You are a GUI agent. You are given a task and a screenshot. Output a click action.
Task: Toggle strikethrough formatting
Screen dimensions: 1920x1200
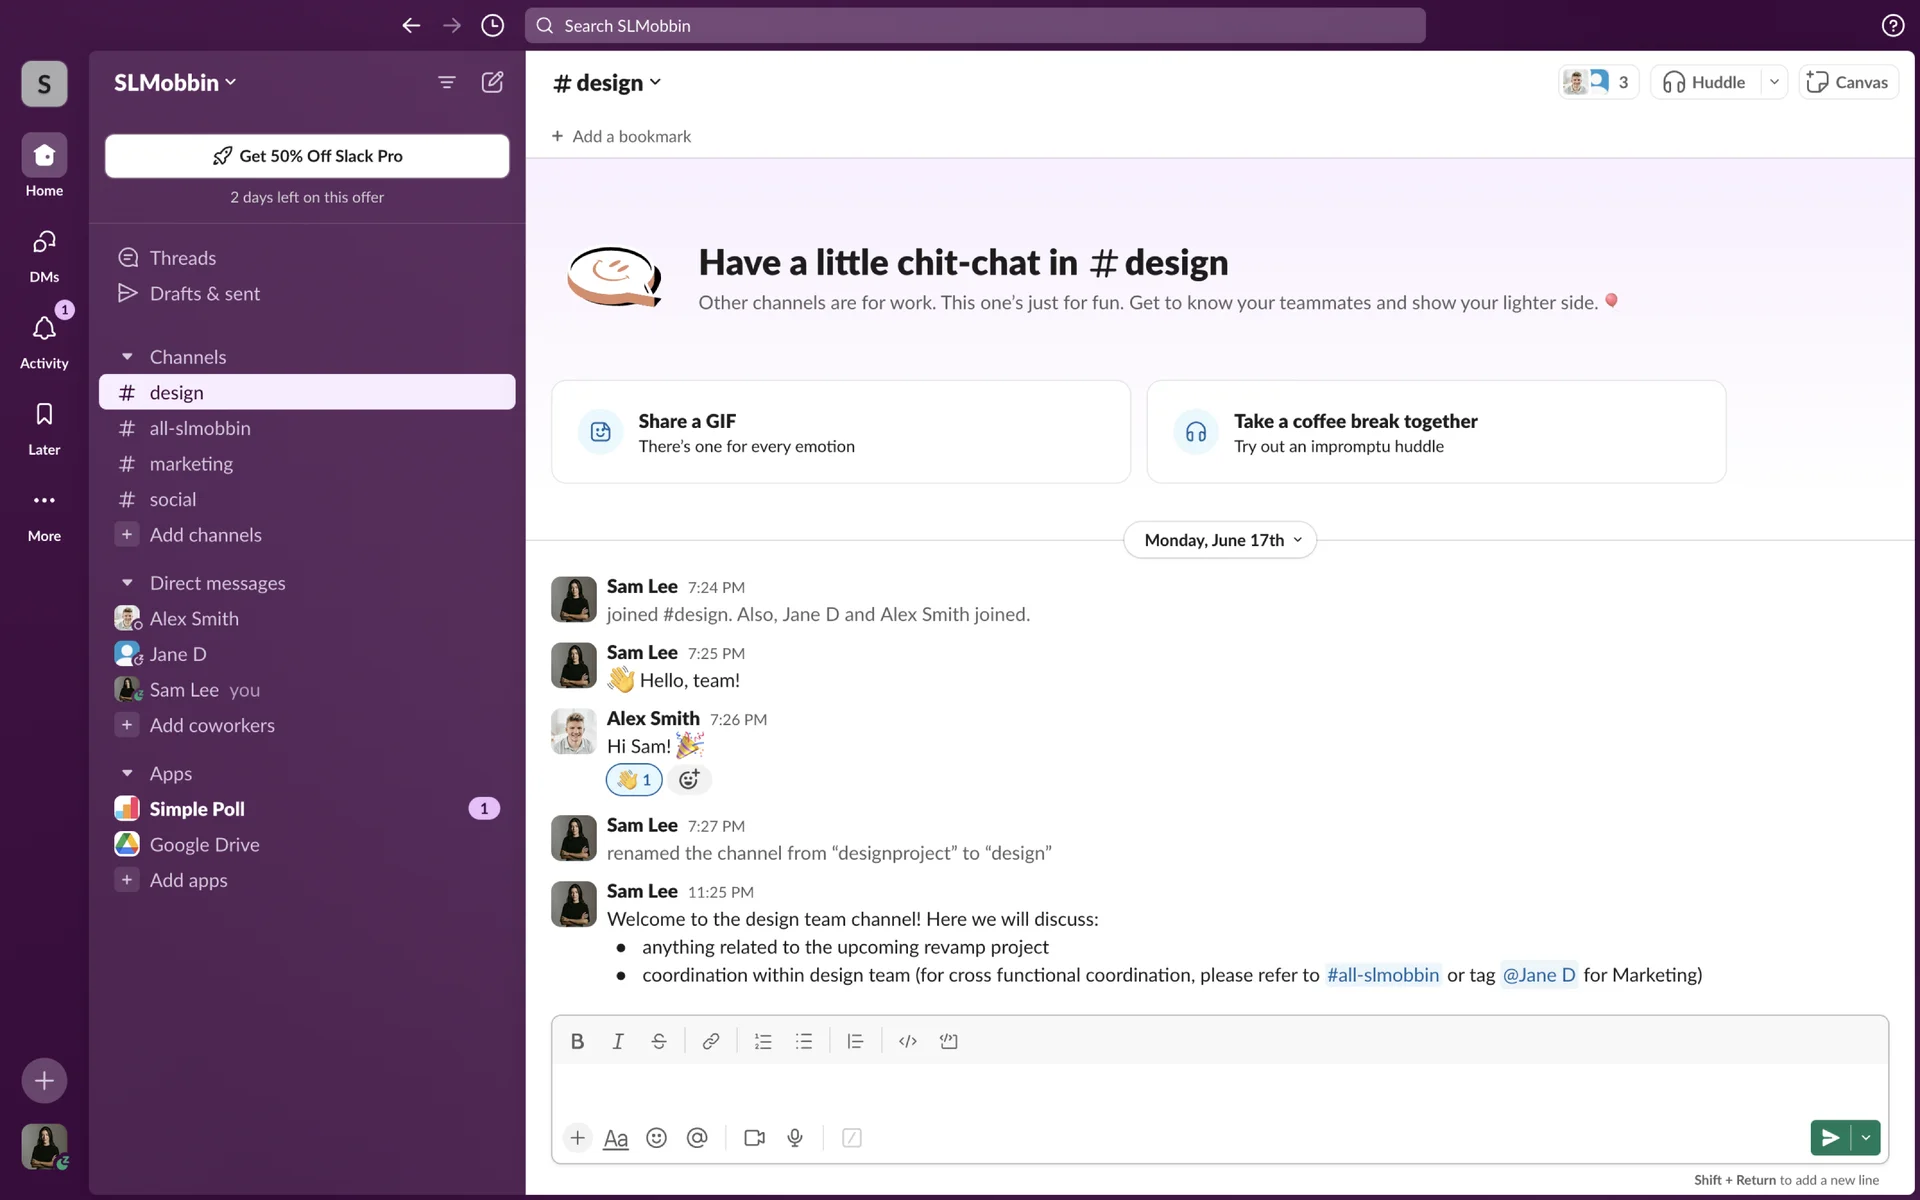click(x=658, y=1041)
